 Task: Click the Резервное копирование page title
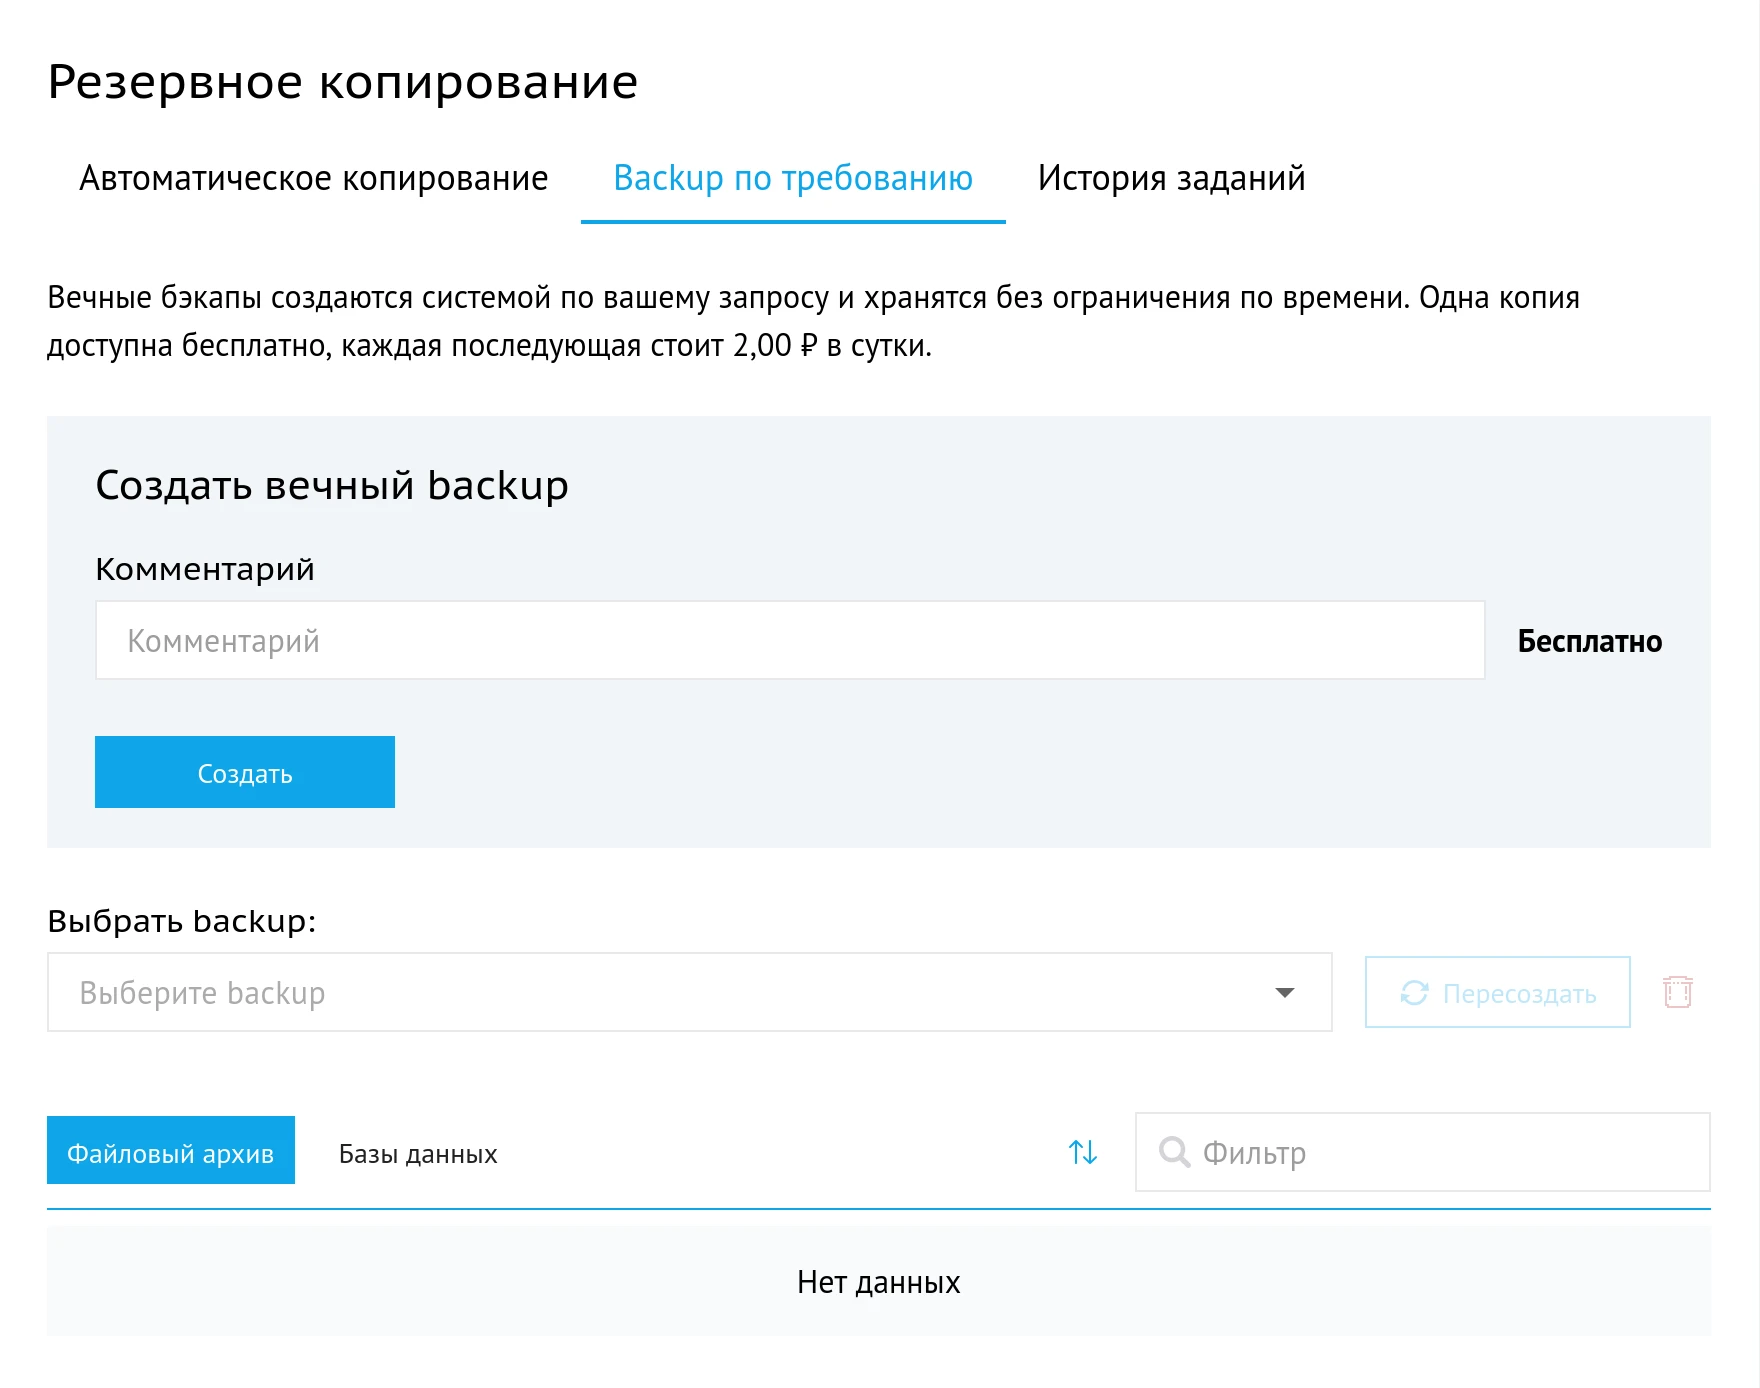342,82
